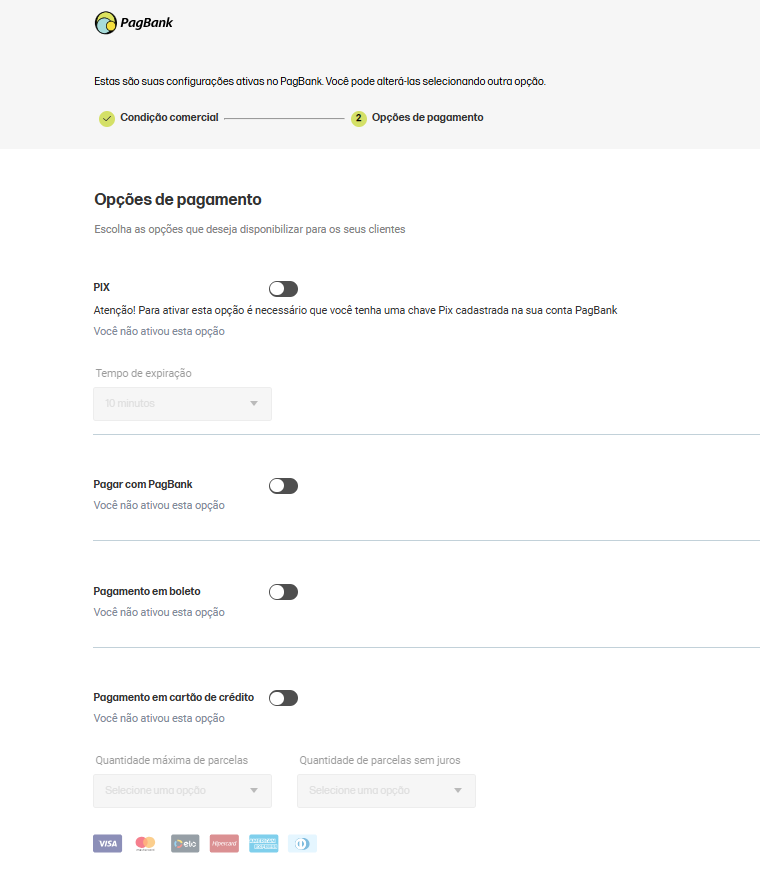Open the Tempo de expiração dropdown

(x=182, y=404)
